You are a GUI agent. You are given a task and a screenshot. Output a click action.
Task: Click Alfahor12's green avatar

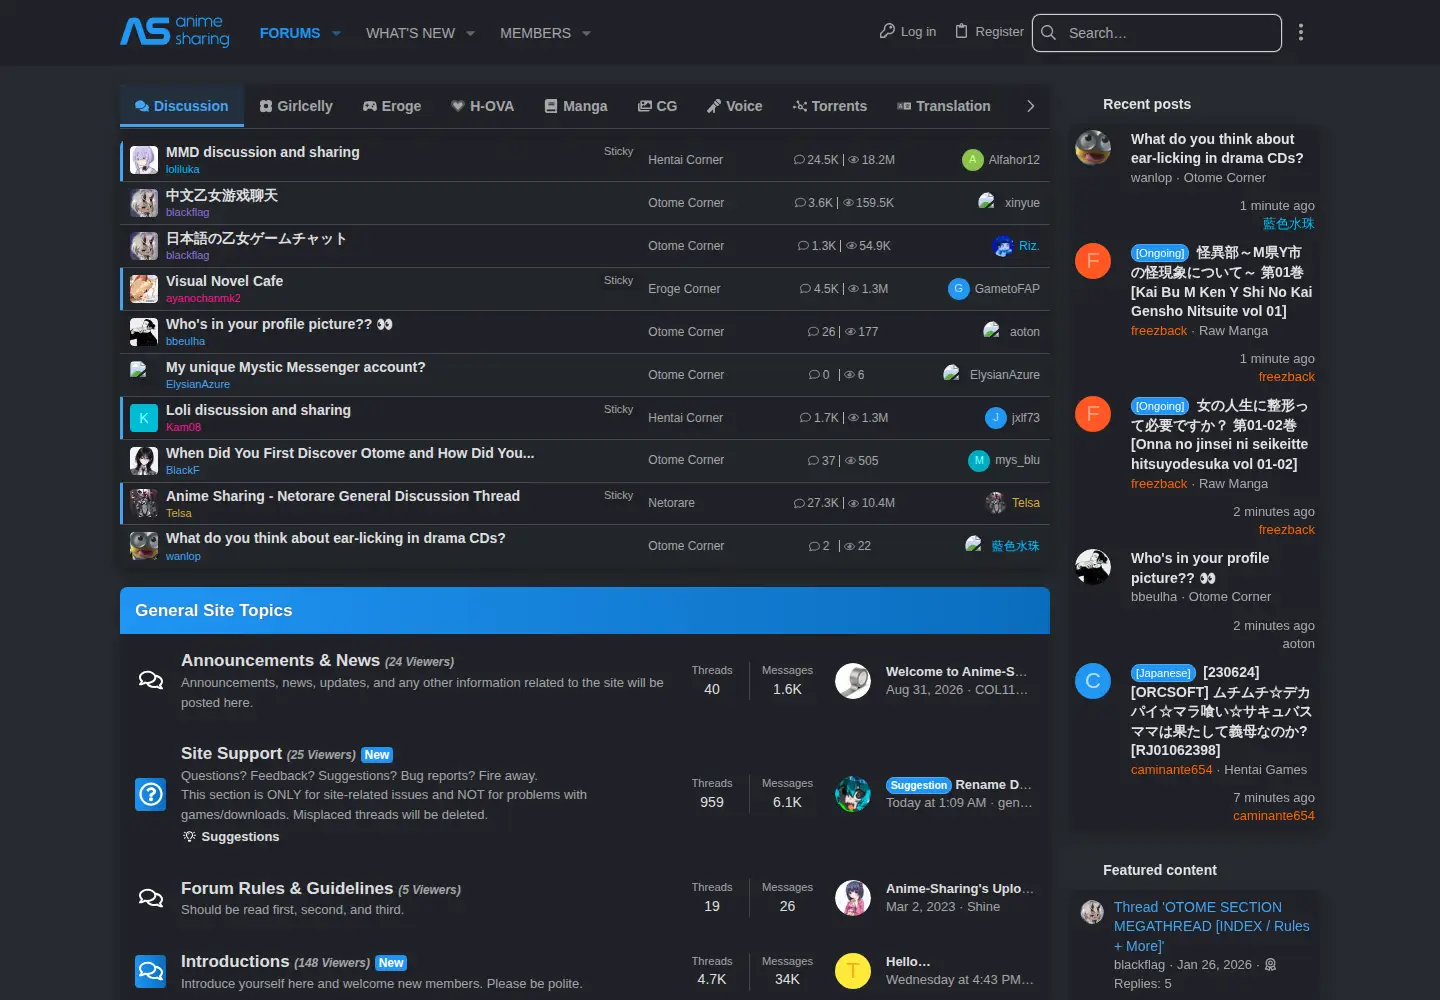(972, 160)
